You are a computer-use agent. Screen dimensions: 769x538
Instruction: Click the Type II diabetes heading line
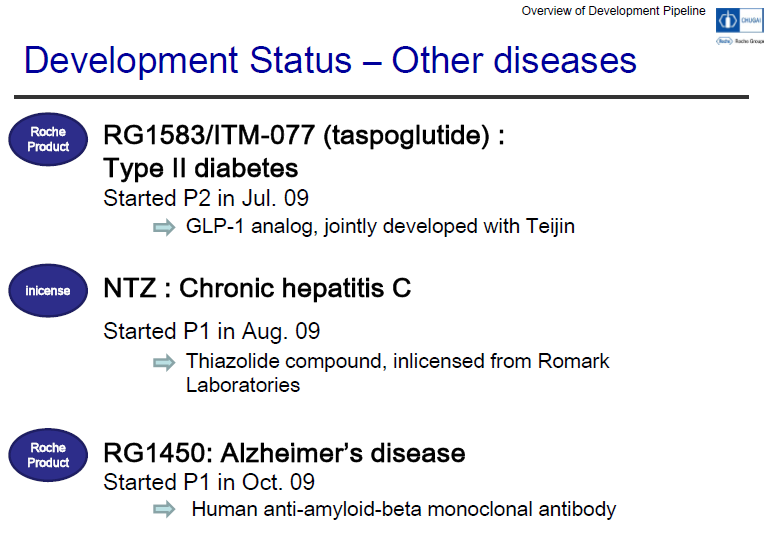tap(200, 166)
